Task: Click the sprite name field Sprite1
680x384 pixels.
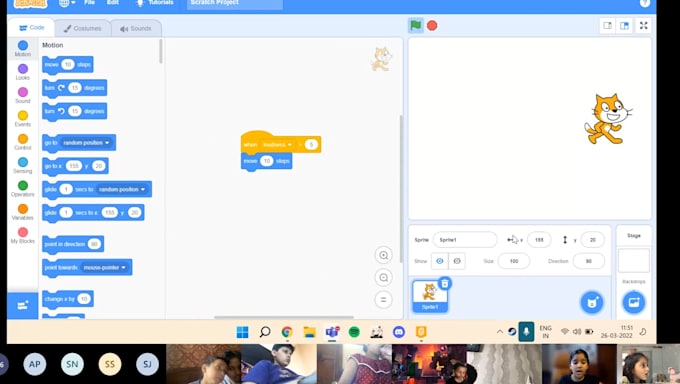Action: click(x=465, y=240)
